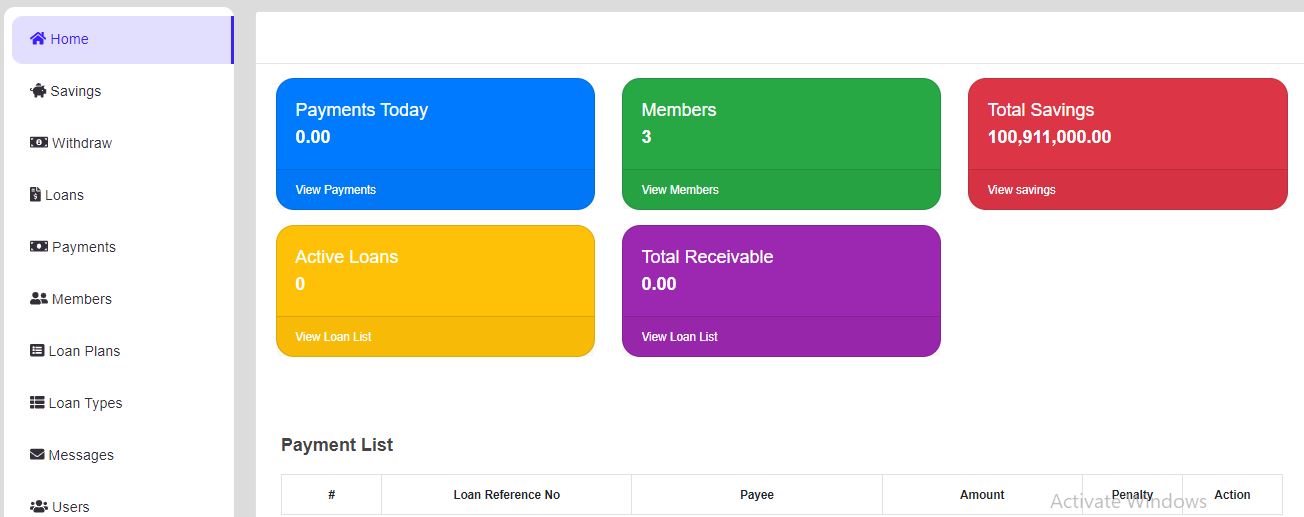Click the Home house icon in sidebar
Viewport: 1304px width, 517px height.
point(38,39)
